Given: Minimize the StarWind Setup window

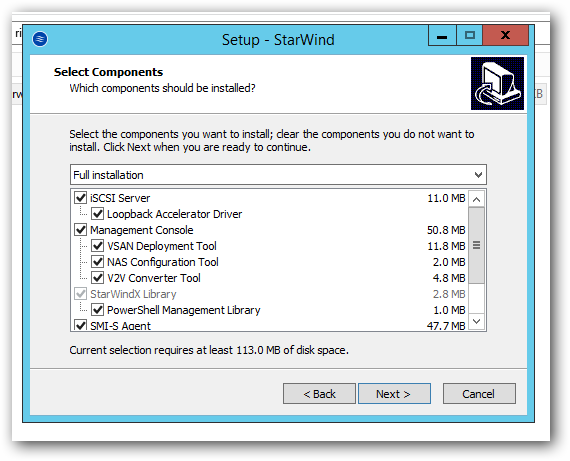Looking at the screenshot, I should (442, 36).
